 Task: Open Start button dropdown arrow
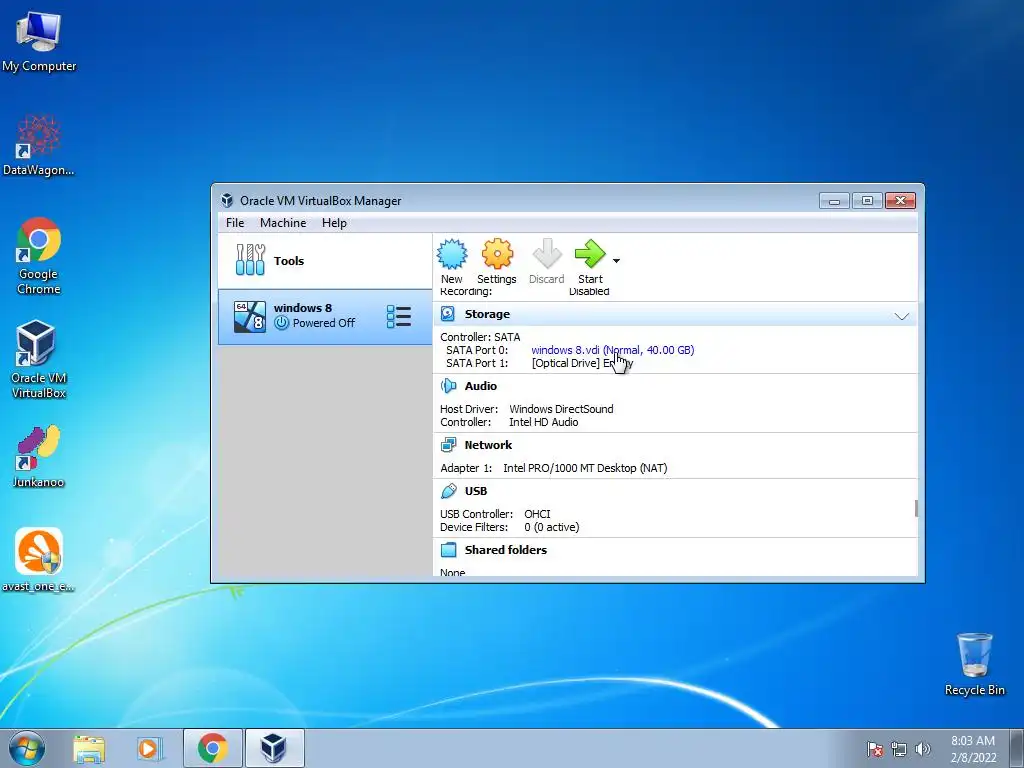click(x=616, y=261)
